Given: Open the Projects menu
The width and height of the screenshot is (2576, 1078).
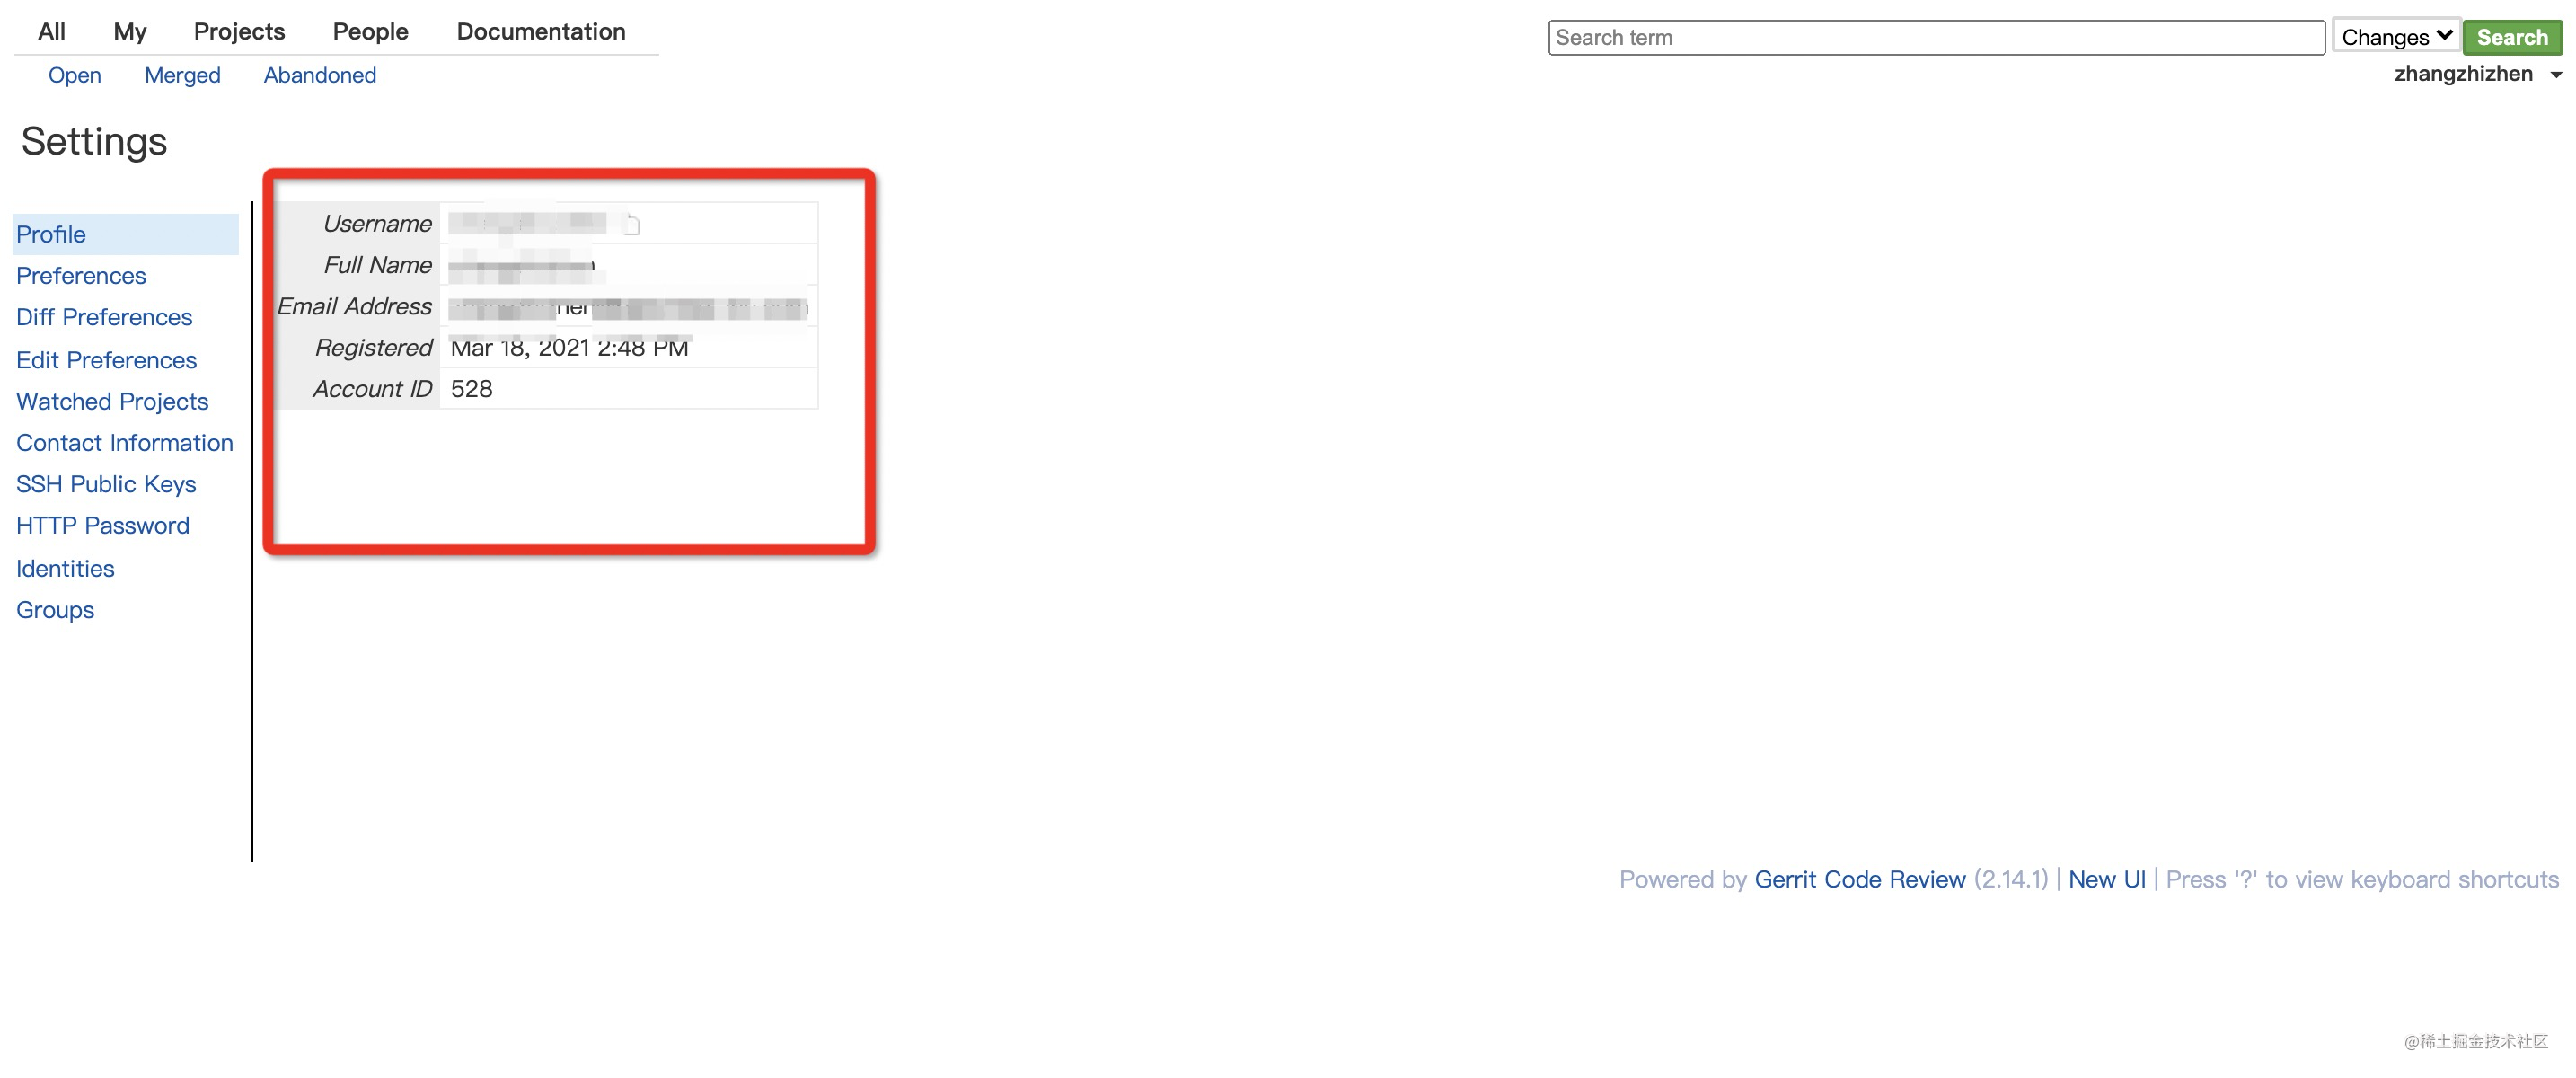Looking at the screenshot, I should tap(239, 31).
